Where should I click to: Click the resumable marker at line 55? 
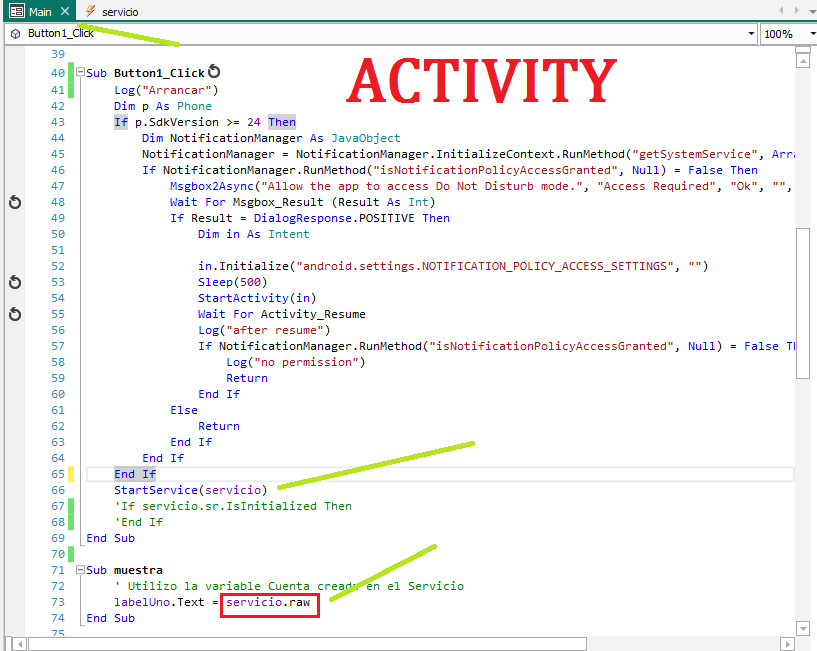click(15, 314)
